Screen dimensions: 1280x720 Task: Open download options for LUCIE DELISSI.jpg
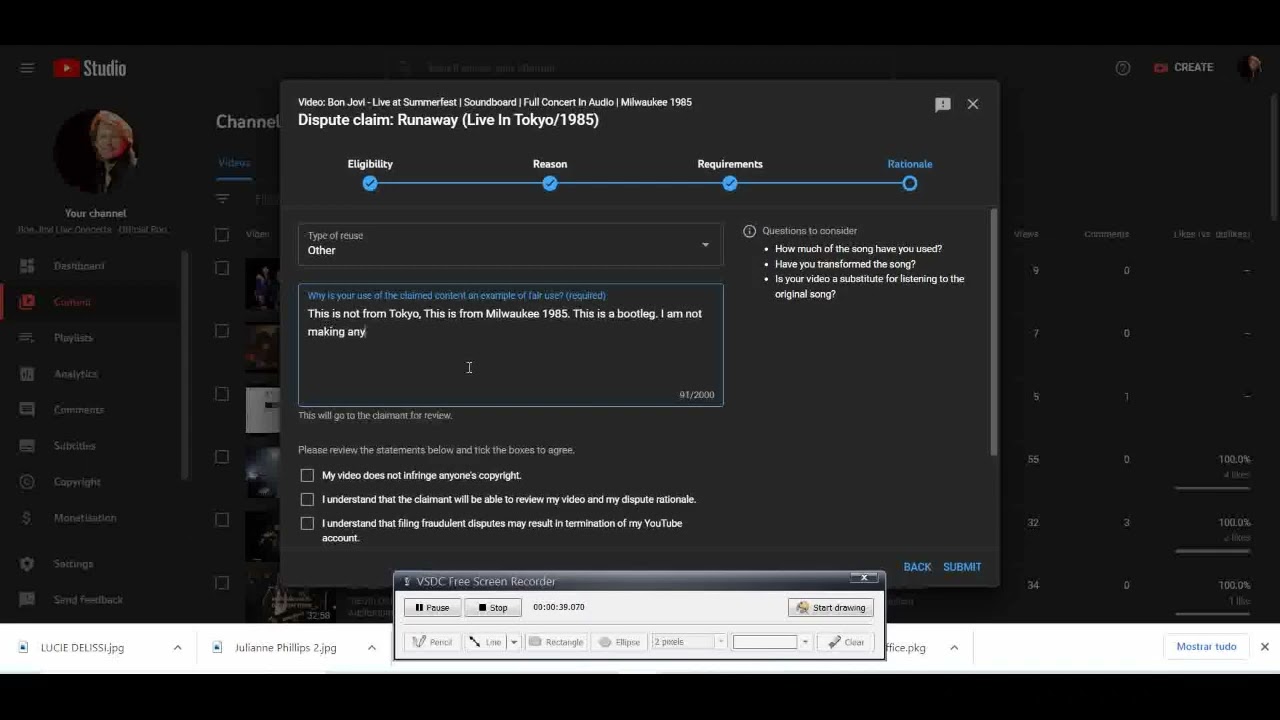177,647
